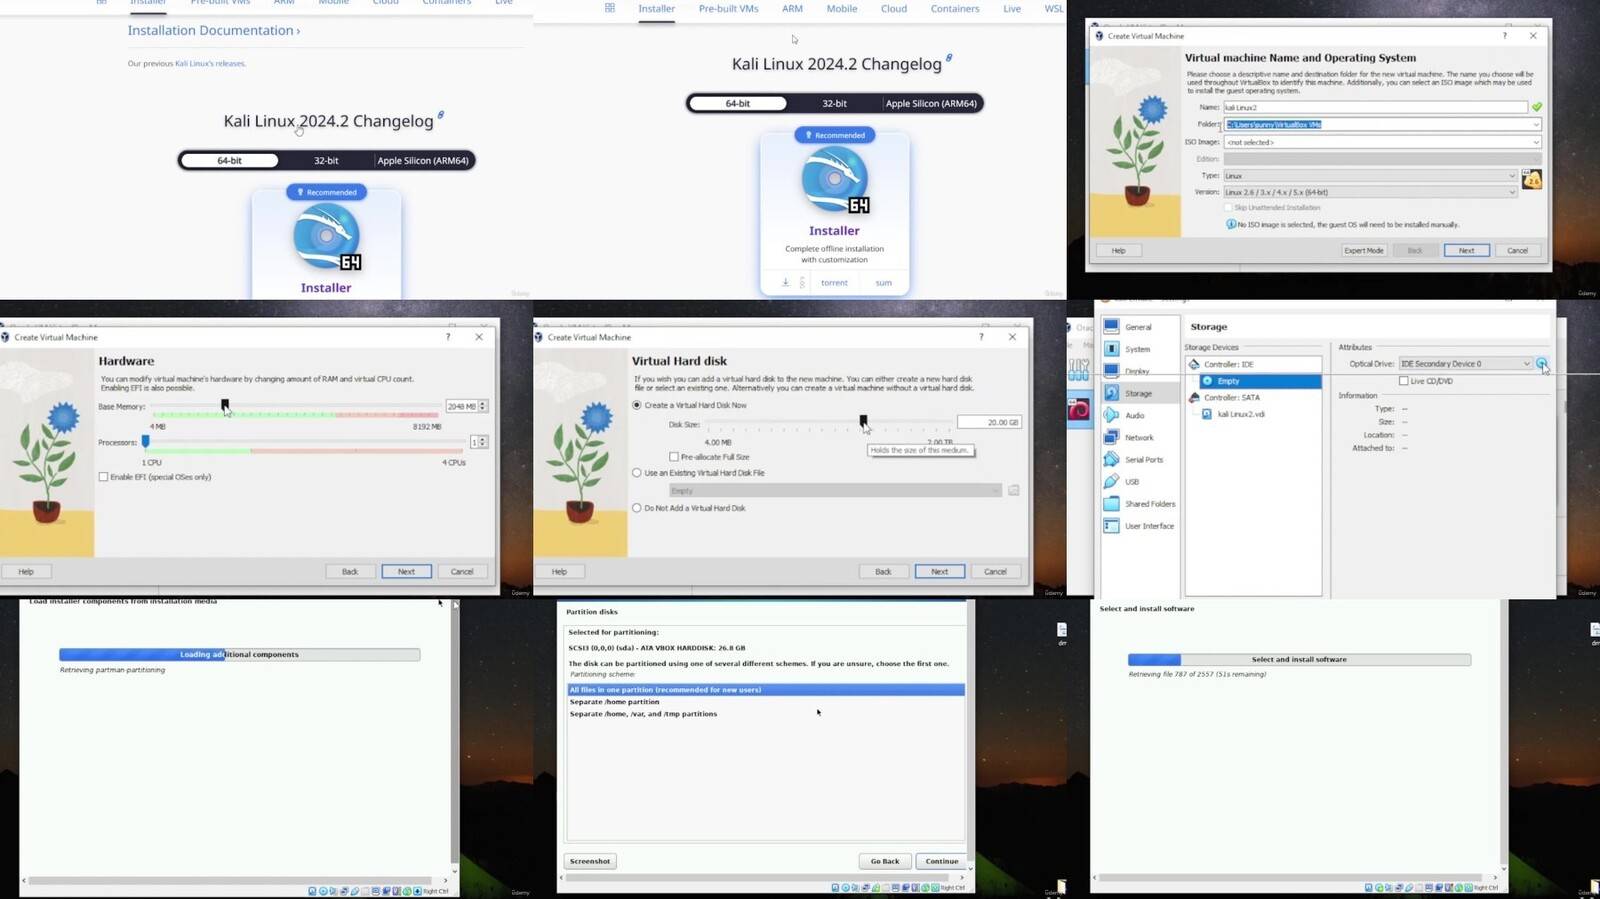The image size is (1600, 899).
Task: Click help question mark in Hardware dialog title
Action: coord(448,337)
